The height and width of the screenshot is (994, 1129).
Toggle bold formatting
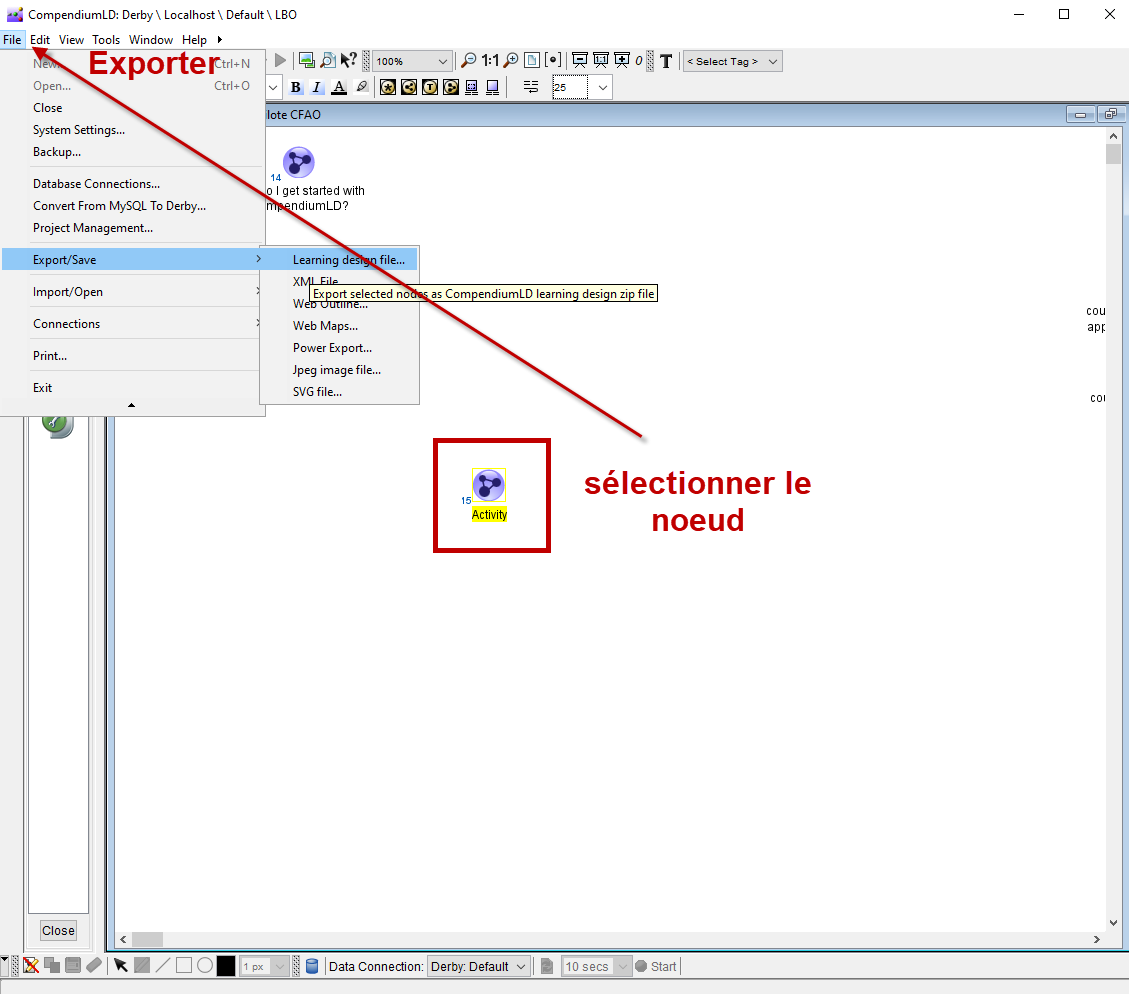point(295,87)
